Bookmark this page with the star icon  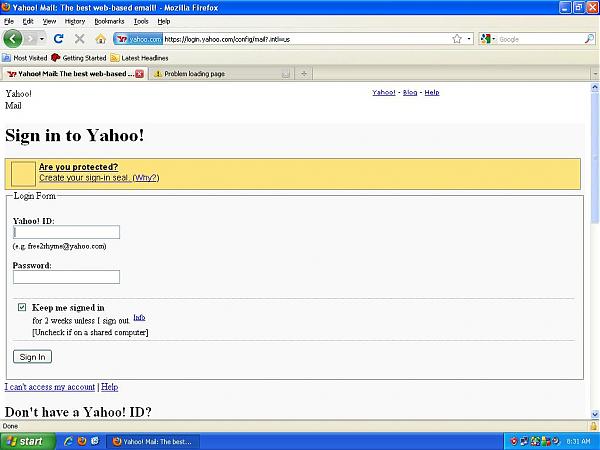[457, 39]
